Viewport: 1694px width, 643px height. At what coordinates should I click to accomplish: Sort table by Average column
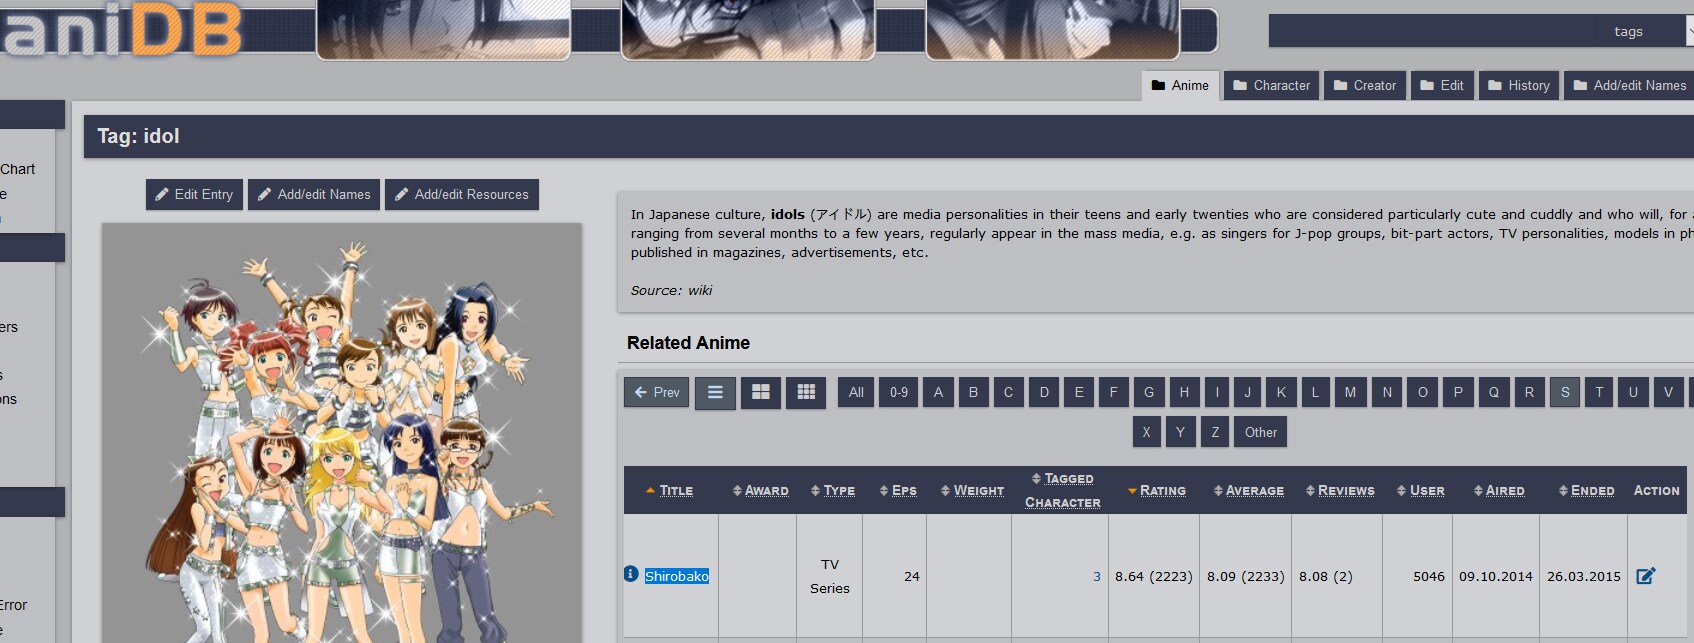click(x=1255, y=491)
